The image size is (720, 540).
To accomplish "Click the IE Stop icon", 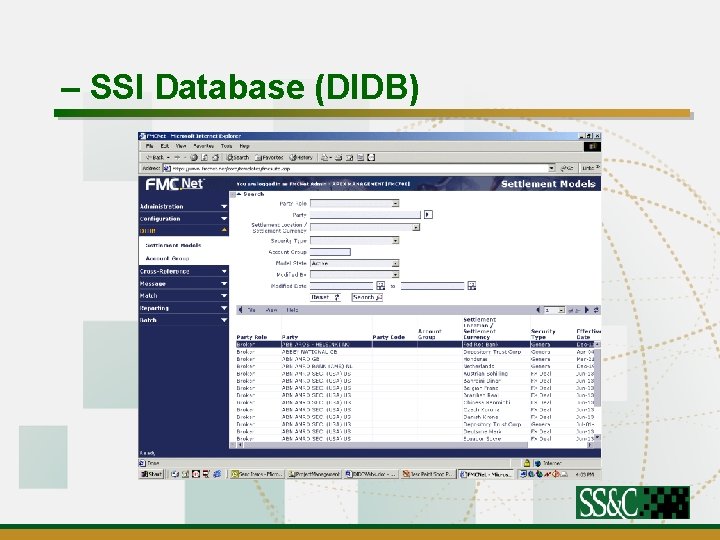I will [x=194, y=158].
